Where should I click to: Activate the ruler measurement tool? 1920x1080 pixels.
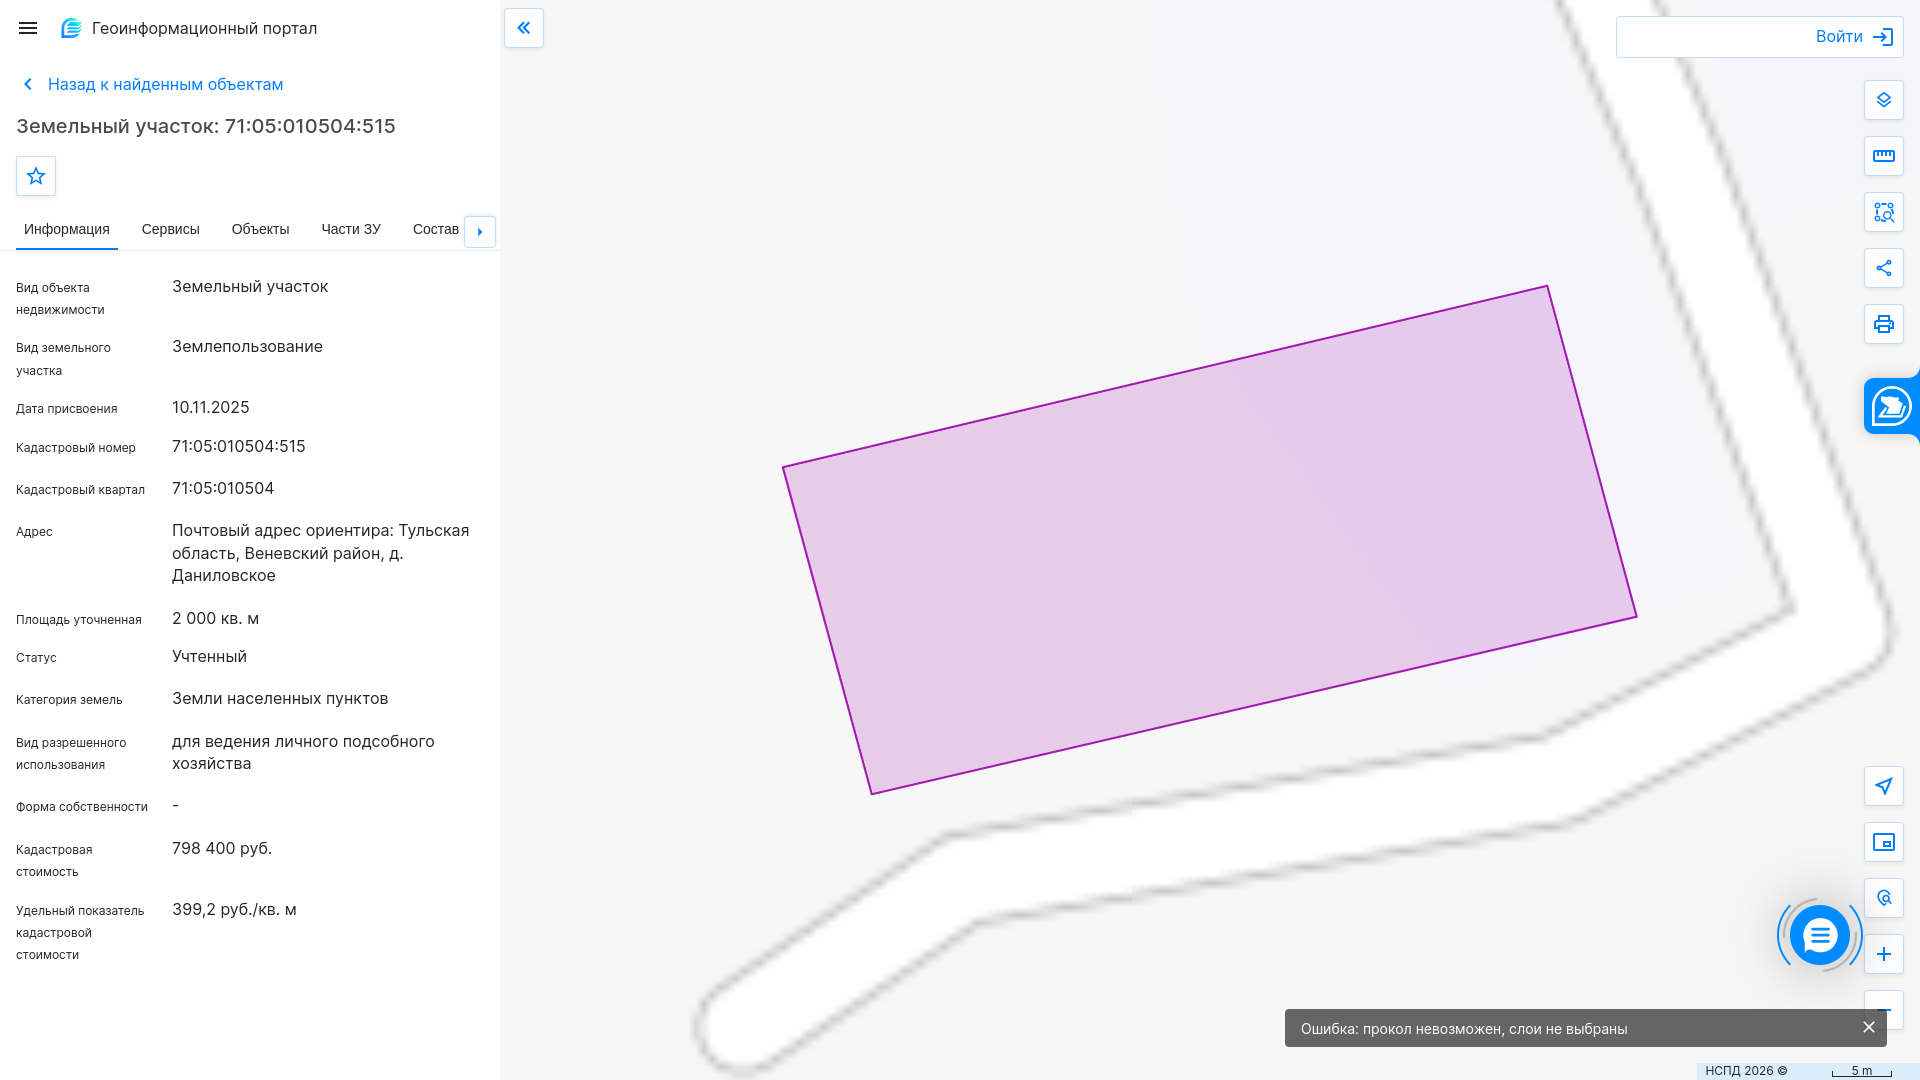tap(1884, 156)
